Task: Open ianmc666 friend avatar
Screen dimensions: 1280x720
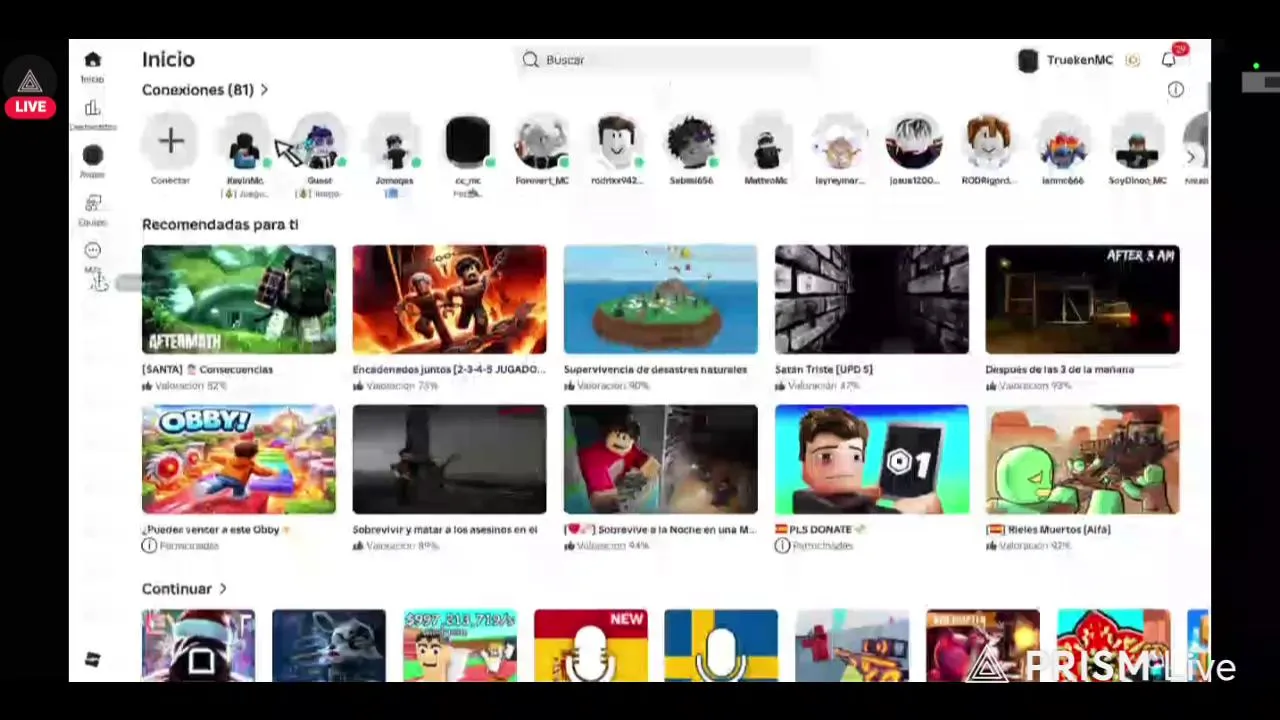Action: click(1063, 141)
